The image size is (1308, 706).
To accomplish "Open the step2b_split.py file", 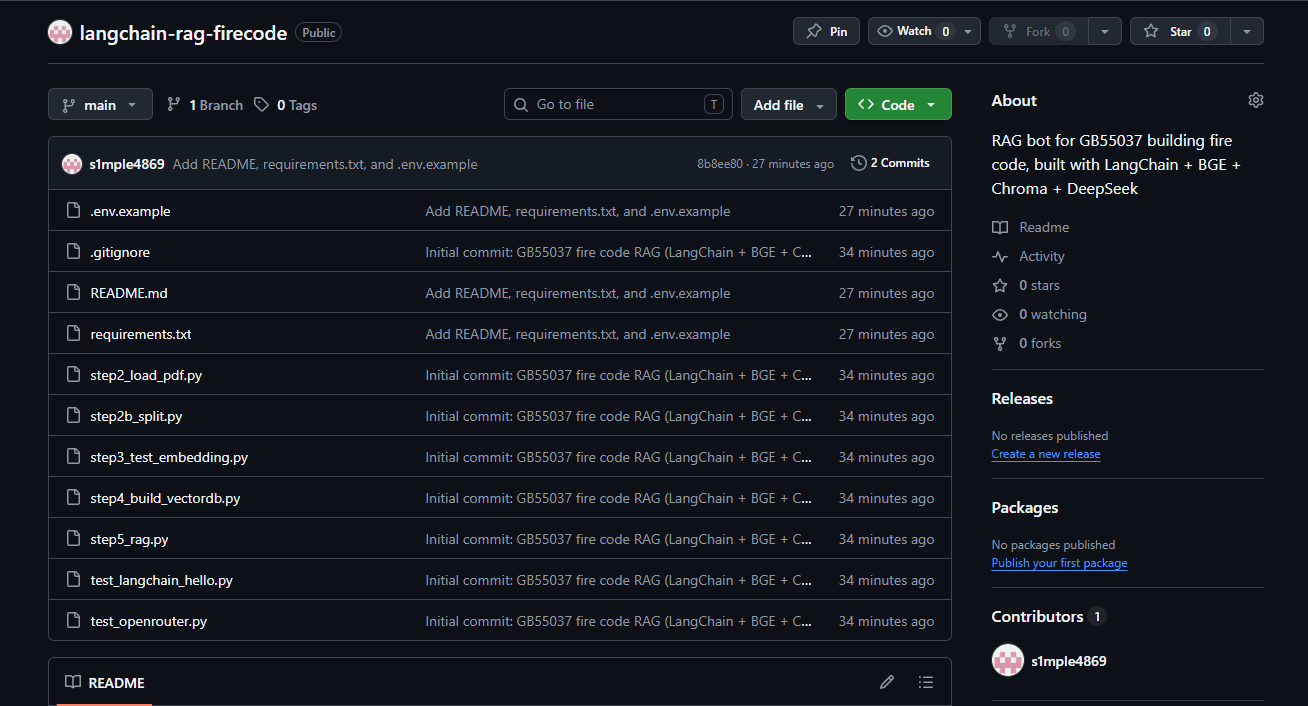I will coord(136,416).
